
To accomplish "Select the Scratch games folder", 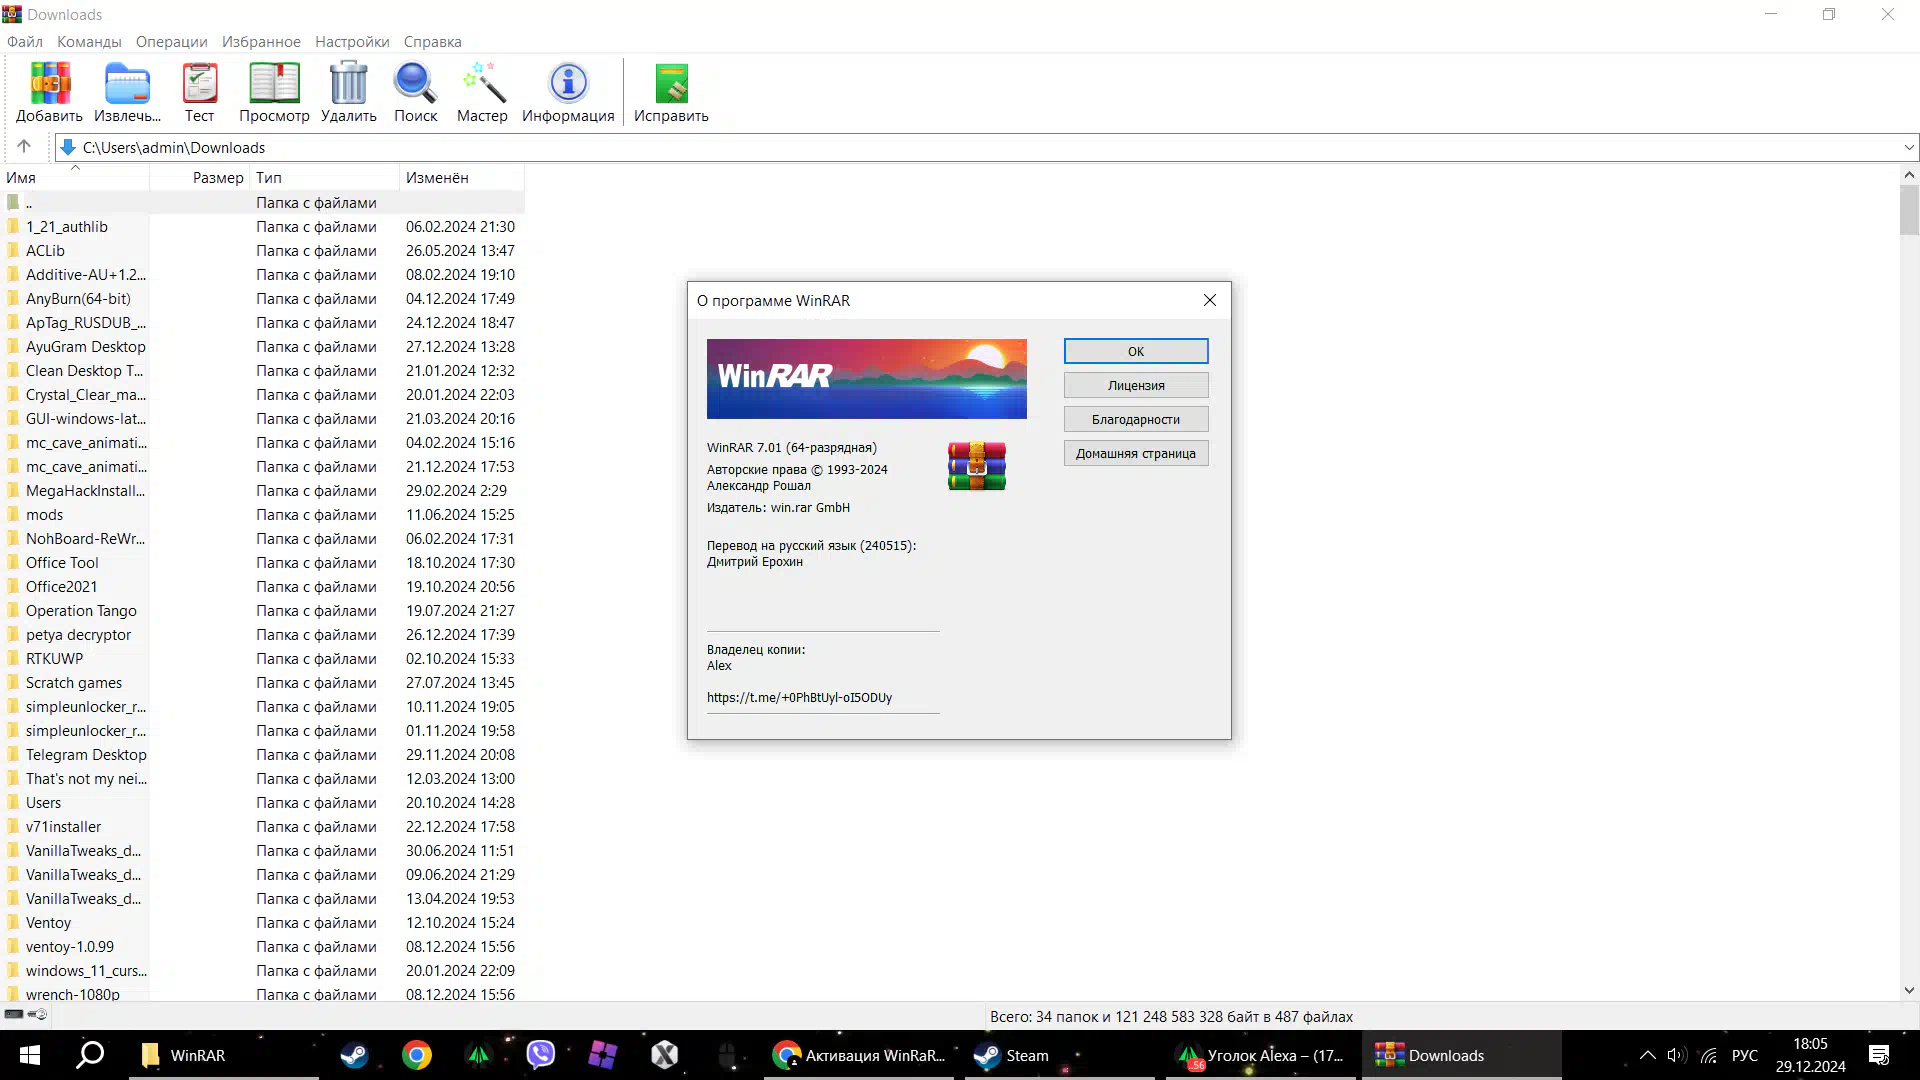I will [262, 683].
